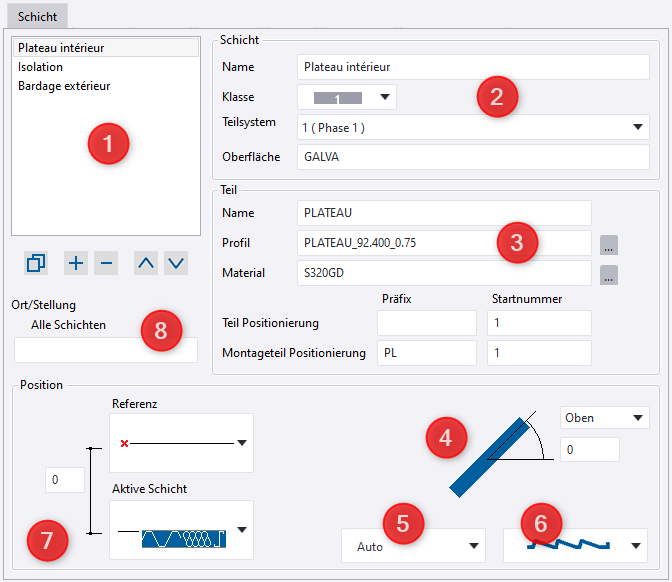The width and height of the screenshot is (672, 582).
Task: Select Plateau intérieur in layer list
Action: 61,47
